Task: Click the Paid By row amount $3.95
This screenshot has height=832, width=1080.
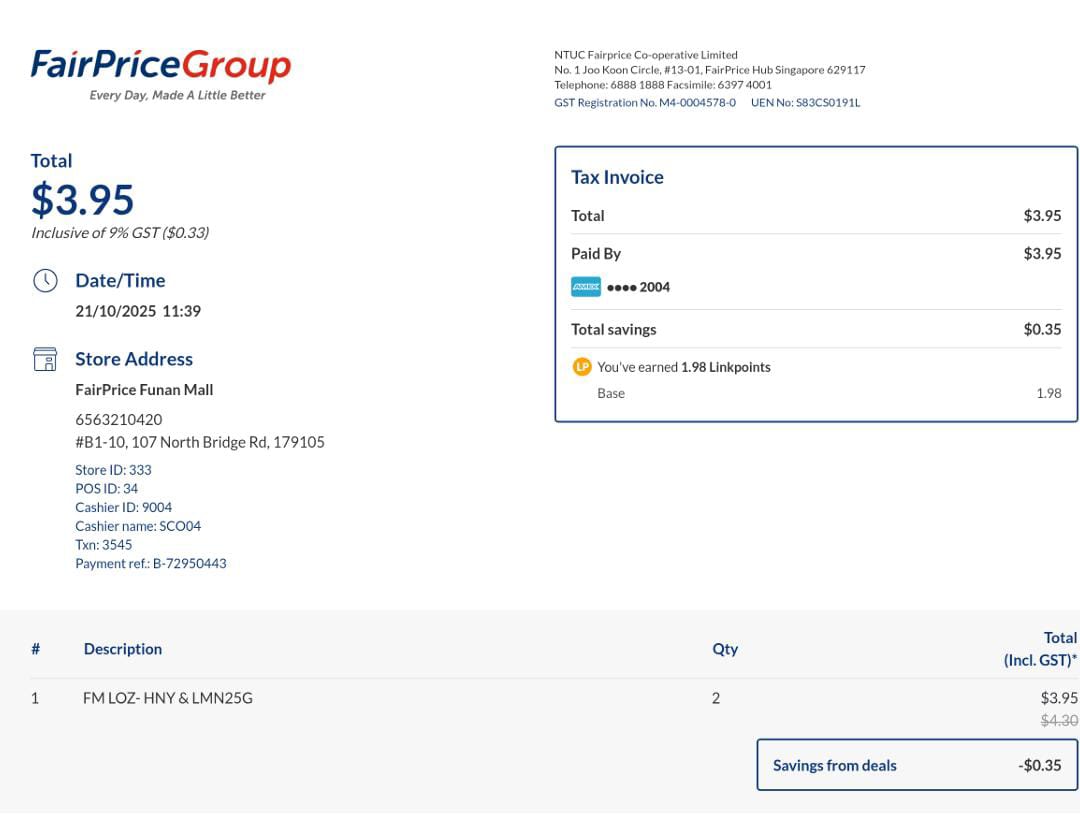Action: [x=1042, y=253]
